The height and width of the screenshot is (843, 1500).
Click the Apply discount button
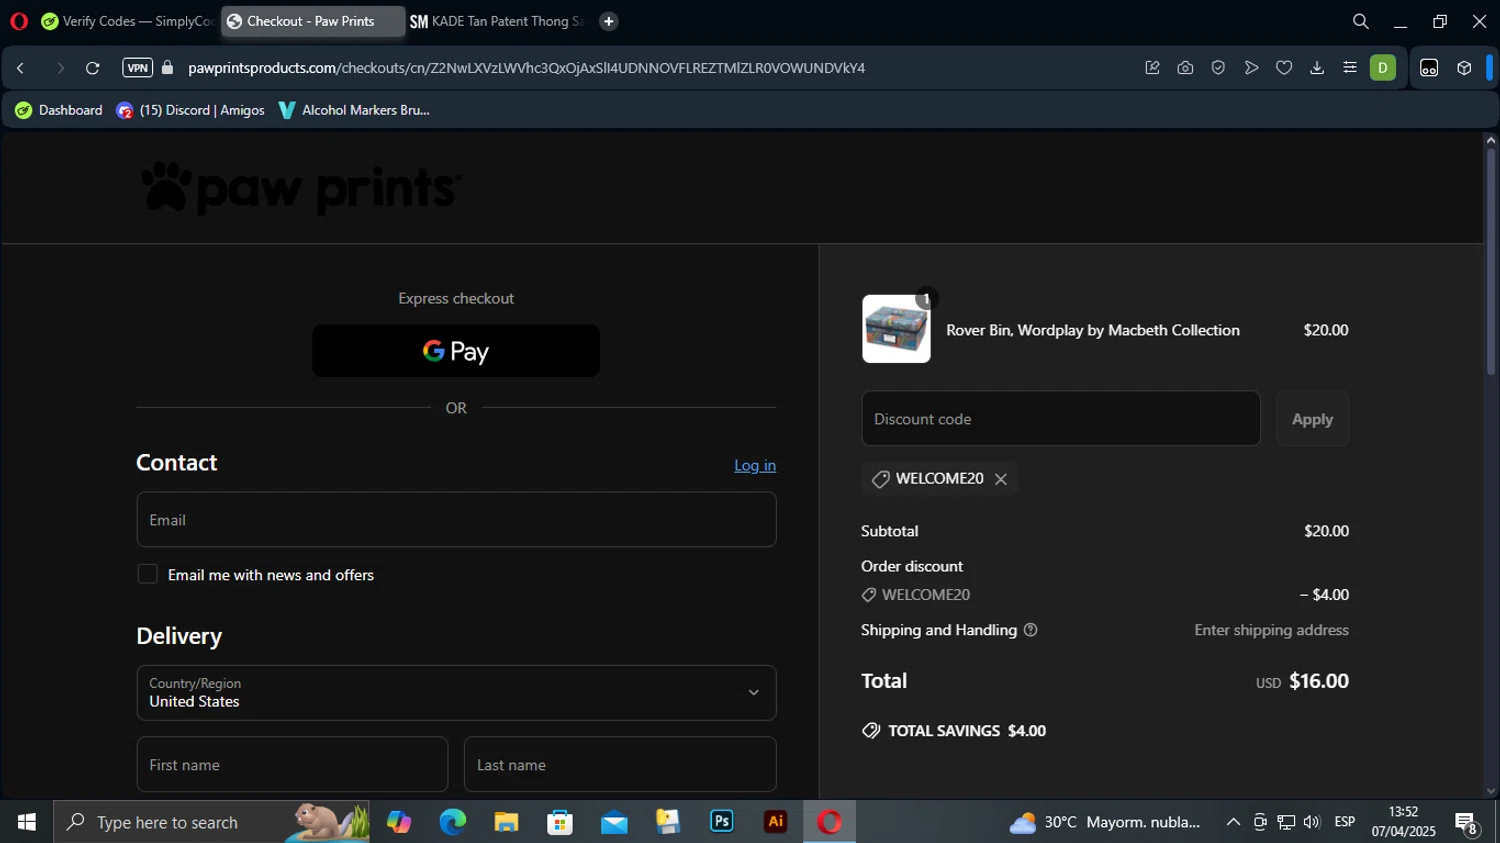(x=1312, y=419)
